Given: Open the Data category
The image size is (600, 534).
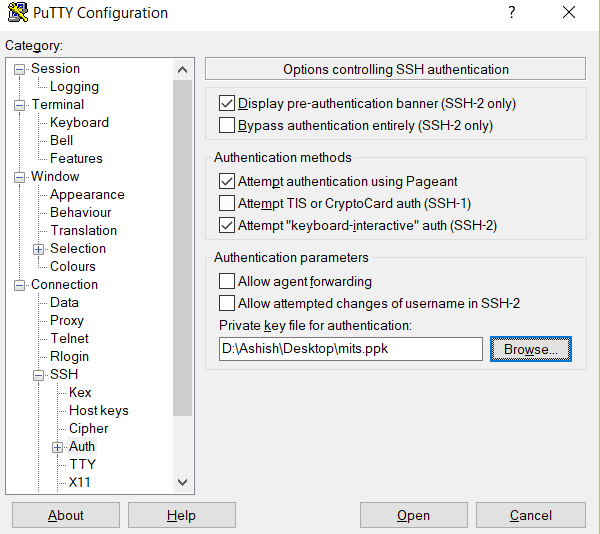Looking at the screenshot, I should click(x=64, y=303).
